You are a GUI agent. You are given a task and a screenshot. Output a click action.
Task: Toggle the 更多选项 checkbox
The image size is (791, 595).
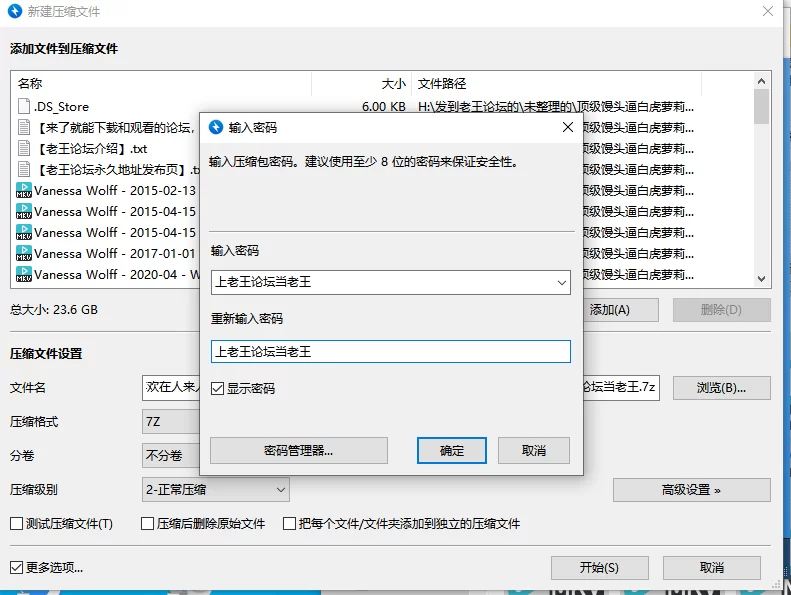[16, 568]
